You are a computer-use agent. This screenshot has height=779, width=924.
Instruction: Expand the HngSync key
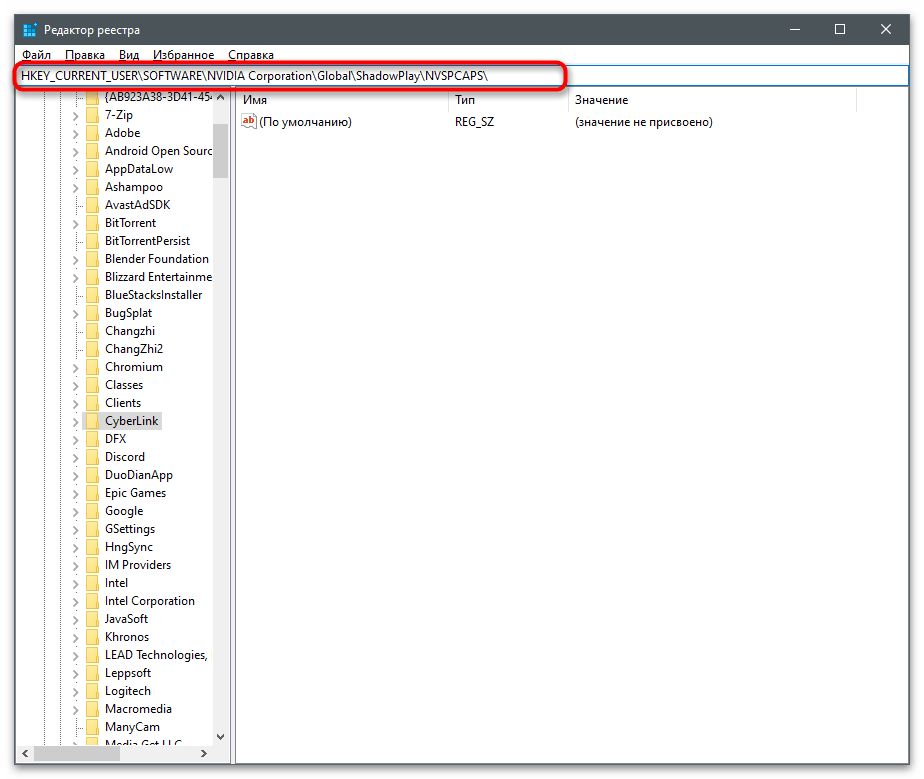point(75,548)
